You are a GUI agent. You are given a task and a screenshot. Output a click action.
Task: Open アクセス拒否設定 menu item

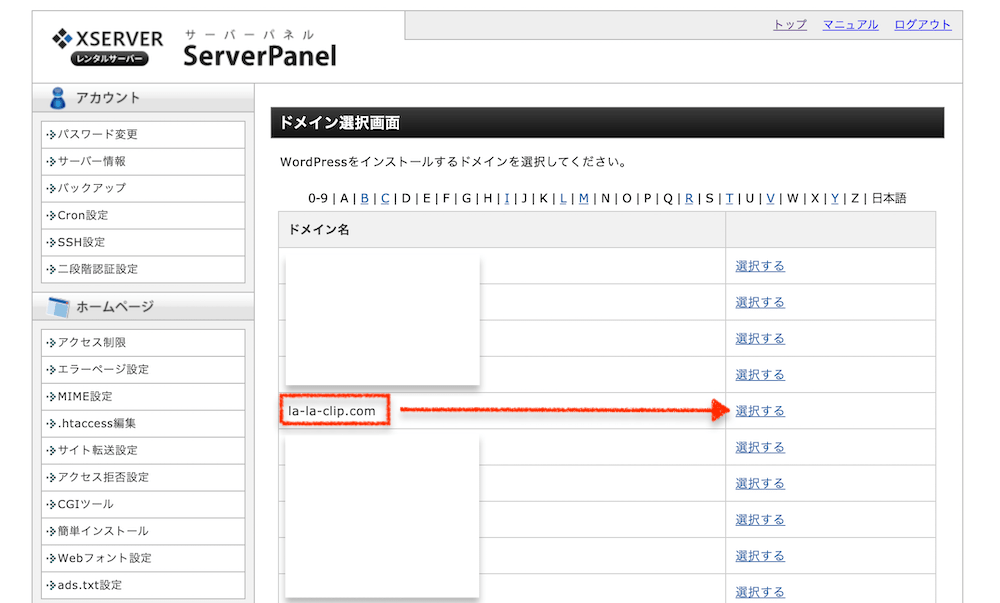click(143, 477)
